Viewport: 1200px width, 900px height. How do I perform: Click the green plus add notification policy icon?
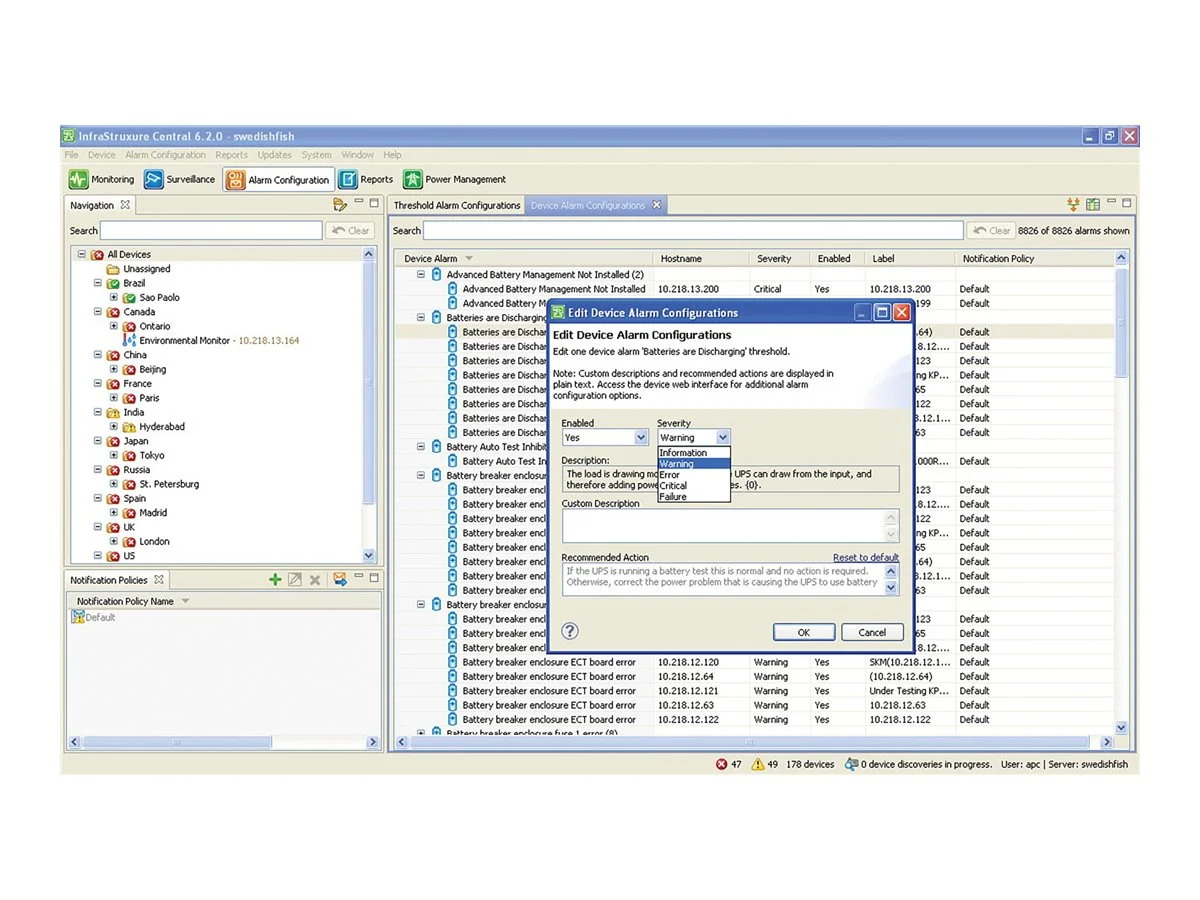click(x=275, y=580)
